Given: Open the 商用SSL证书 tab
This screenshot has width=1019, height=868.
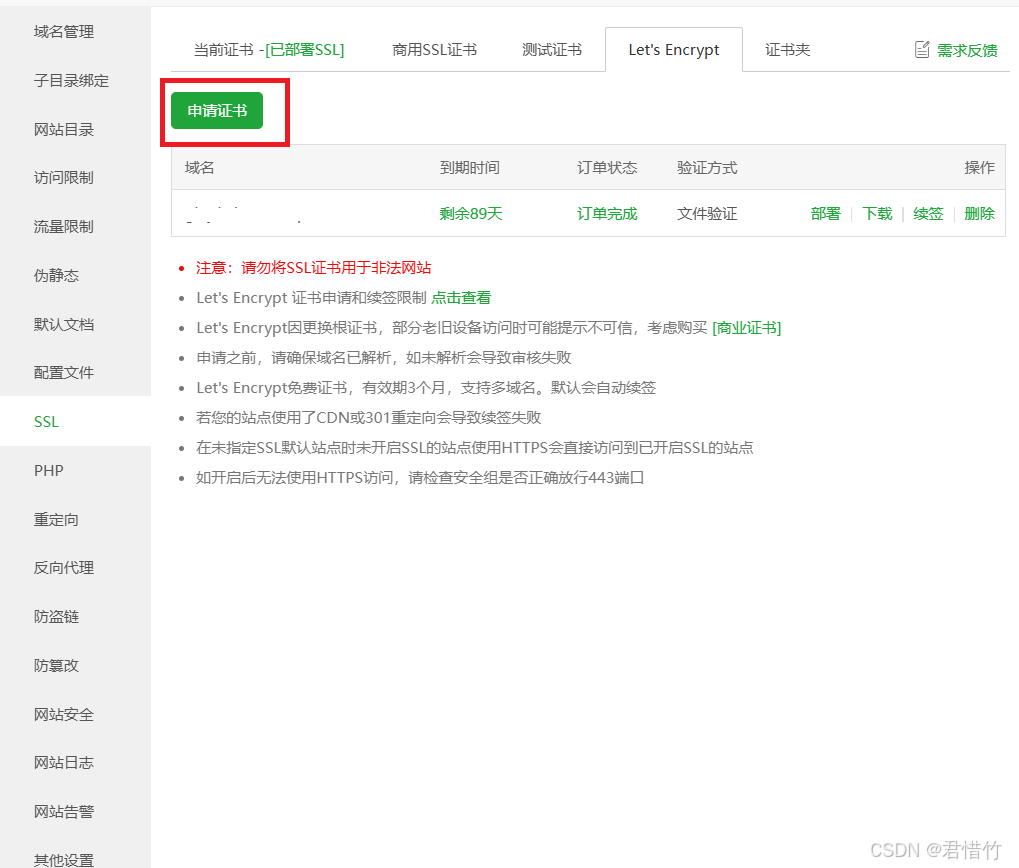Looking at the screenshot, I should click(x=435, y=49).
